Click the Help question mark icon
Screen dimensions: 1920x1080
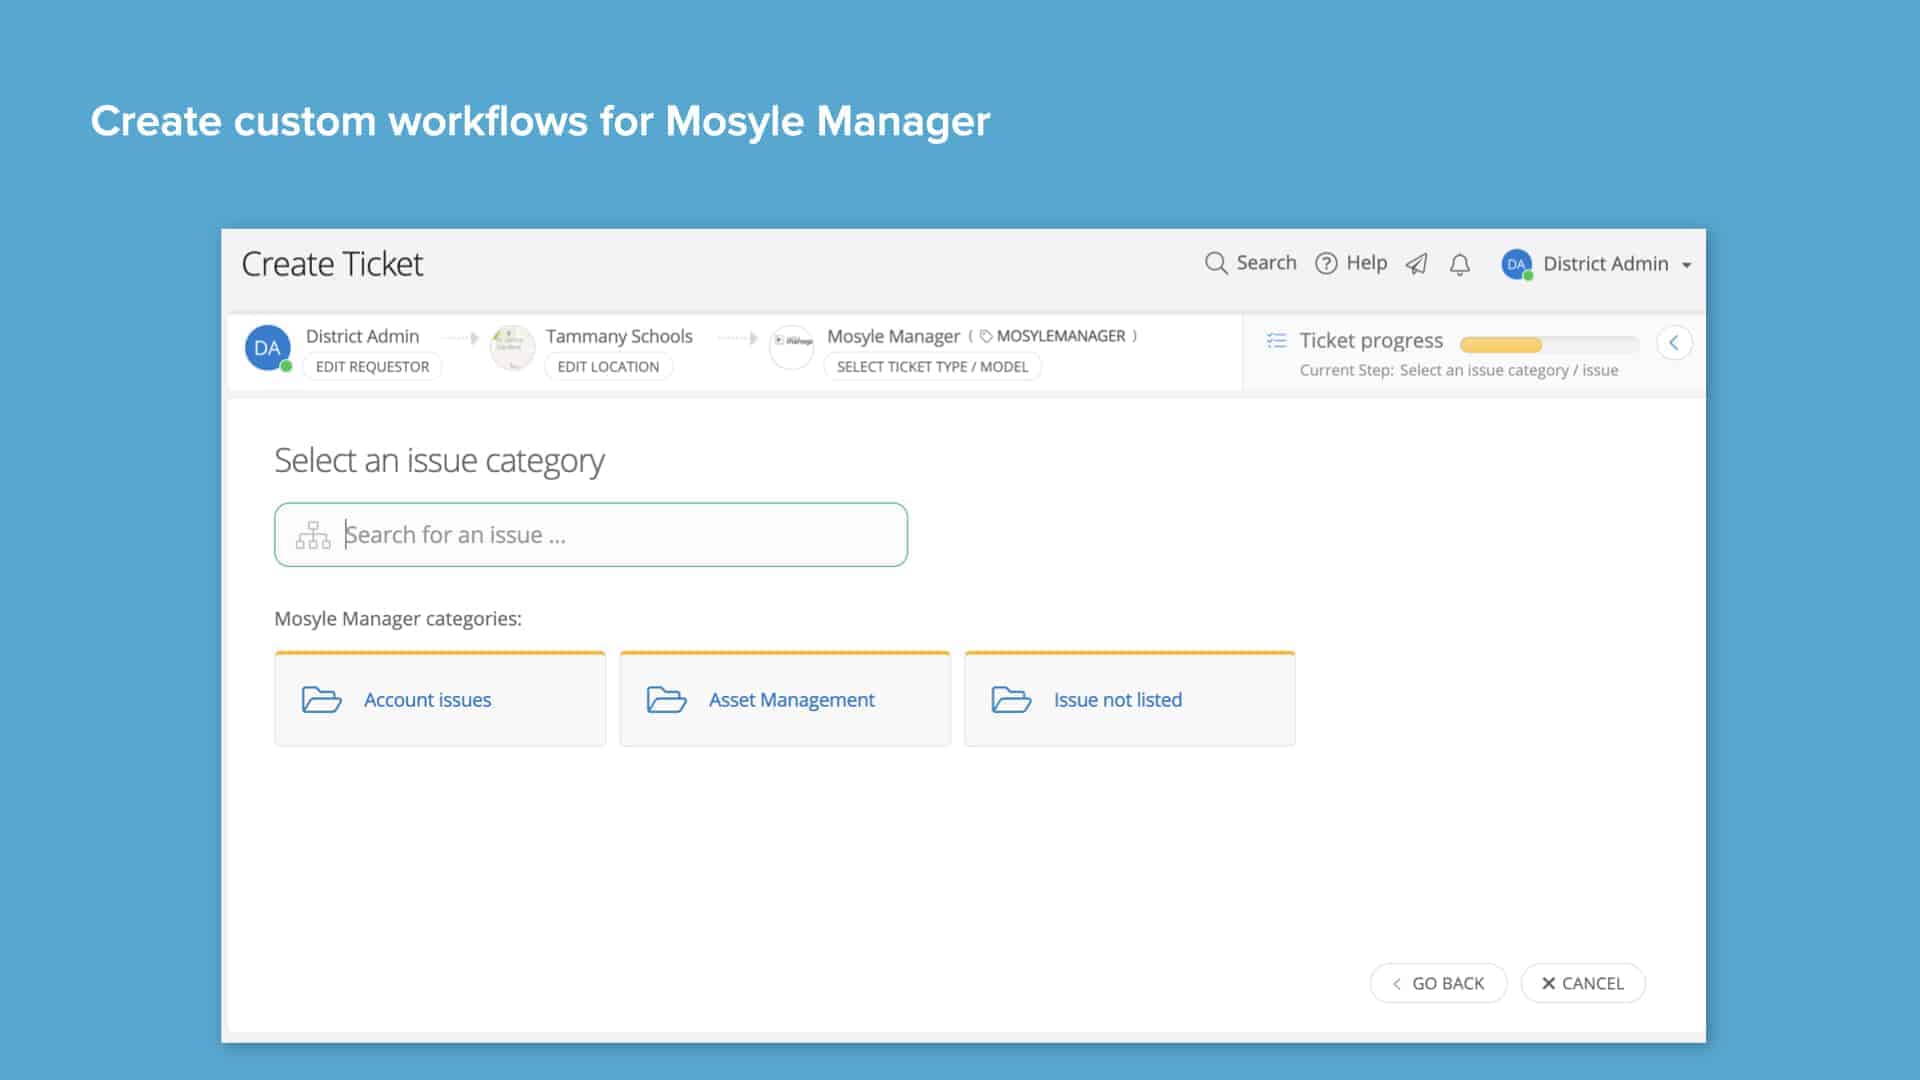tap(1325, 263)
